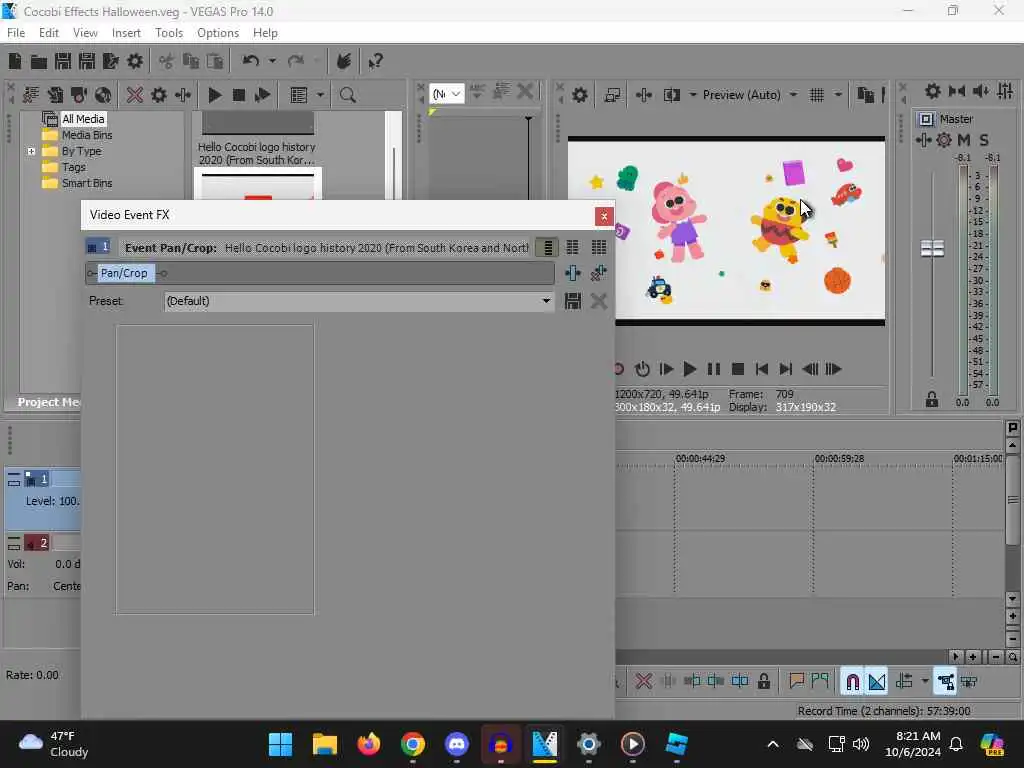Open Master FX in Master Bus

click(x=923, y=140)
